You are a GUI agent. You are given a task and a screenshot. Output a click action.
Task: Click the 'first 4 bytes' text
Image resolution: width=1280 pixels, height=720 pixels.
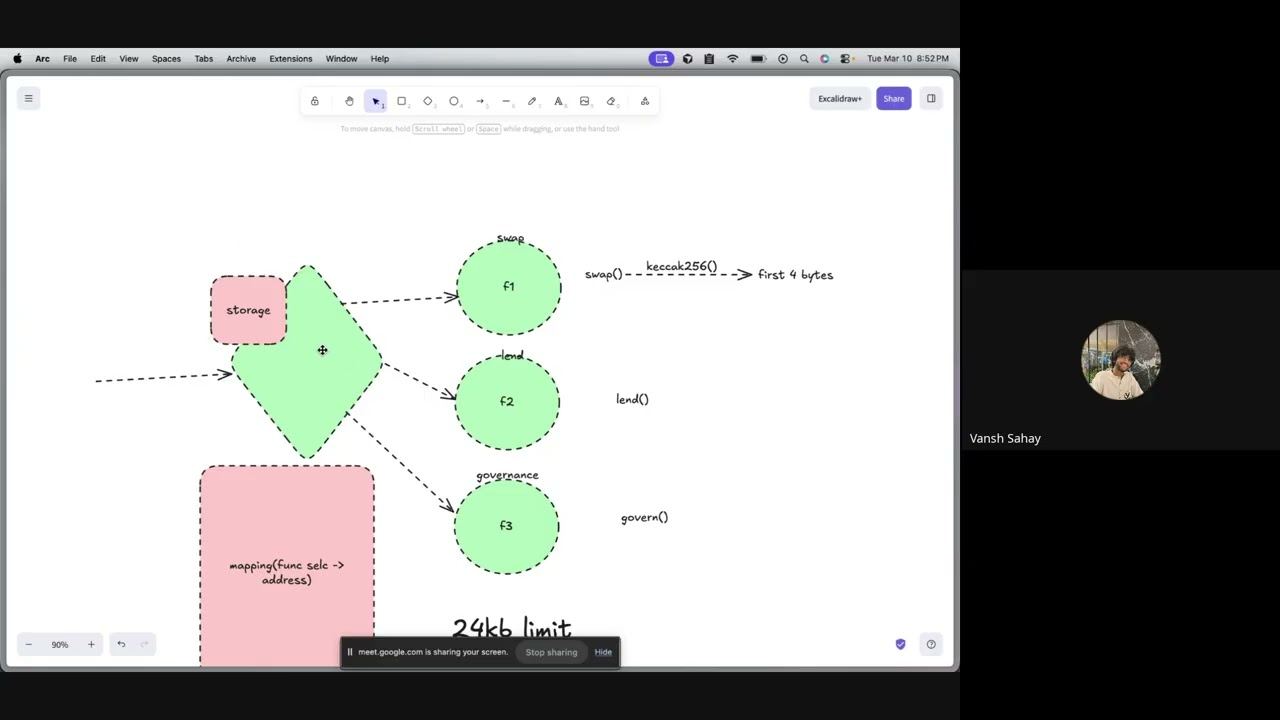tap(795, 275)
